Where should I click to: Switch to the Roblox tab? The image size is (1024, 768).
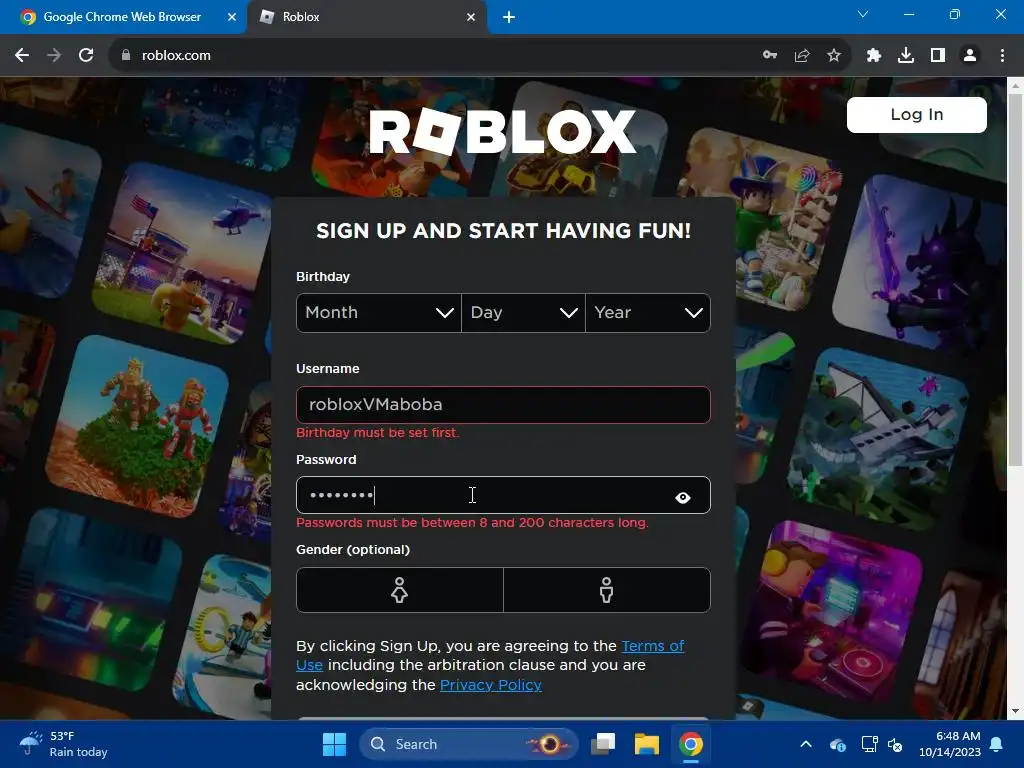(x=367, y=17)
